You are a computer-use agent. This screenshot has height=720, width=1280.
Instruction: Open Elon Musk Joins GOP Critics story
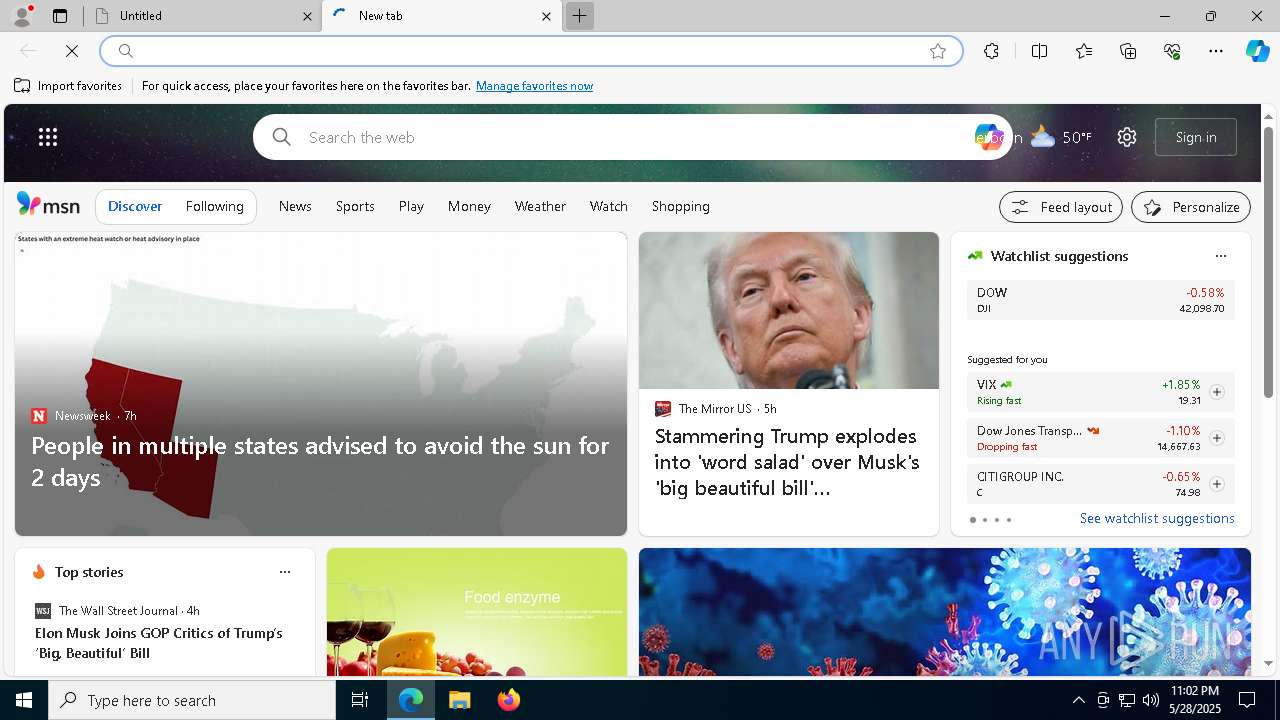[x=158, y=643]
